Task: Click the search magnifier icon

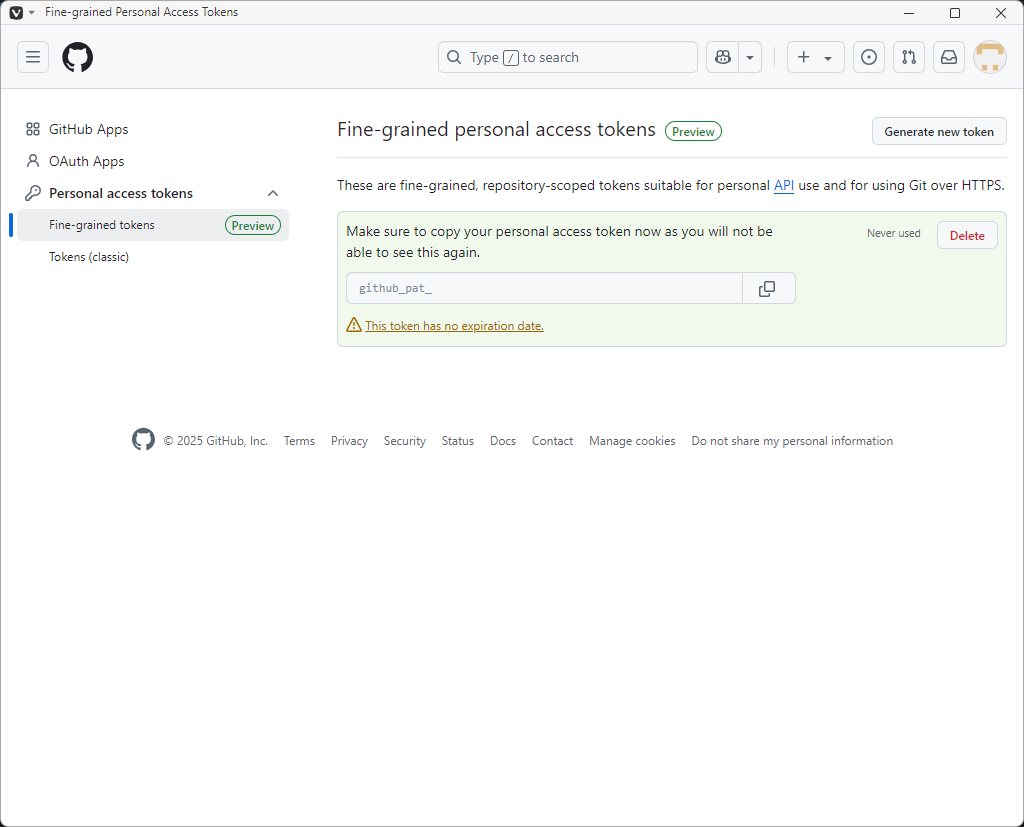Action: pos(453,57)
